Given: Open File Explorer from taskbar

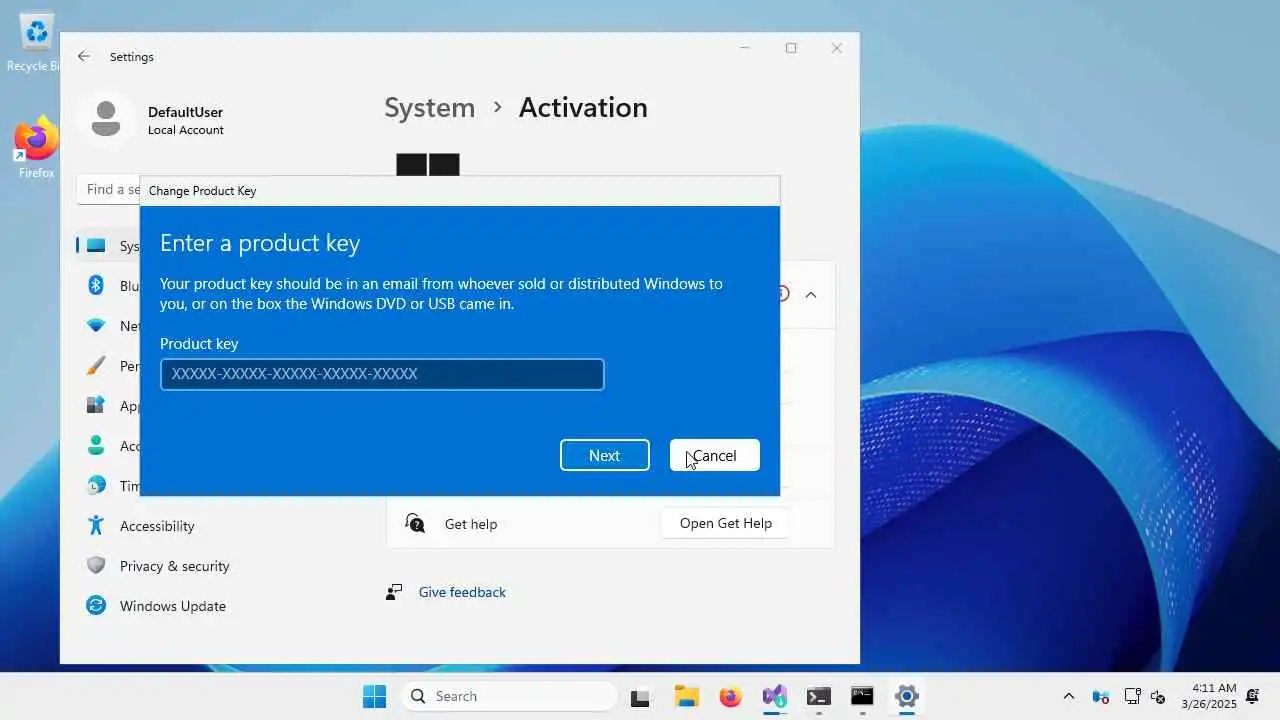Looking at the screenshot, I should 686,696.
